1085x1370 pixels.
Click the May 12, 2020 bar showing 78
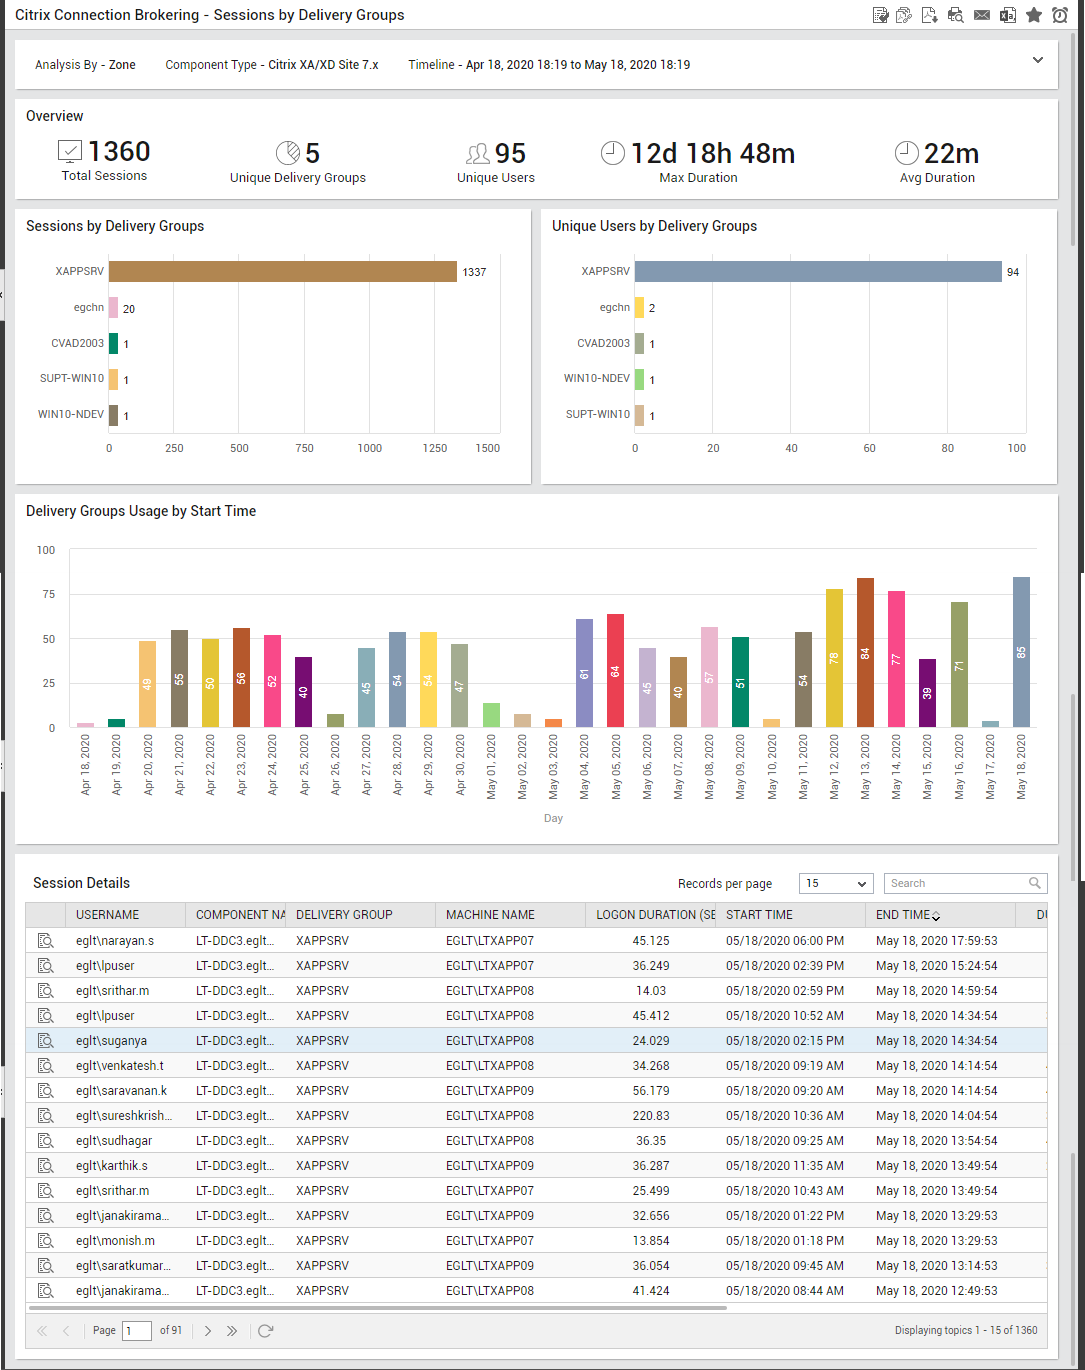pos(834,658)
